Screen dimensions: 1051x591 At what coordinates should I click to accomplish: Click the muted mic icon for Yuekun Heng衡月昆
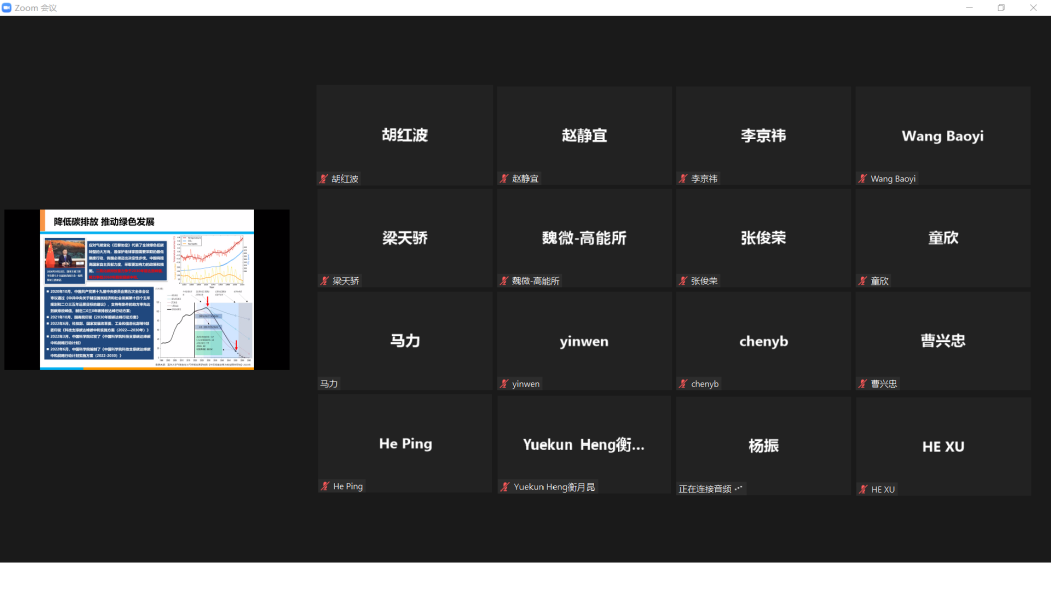tap(504, 486)
